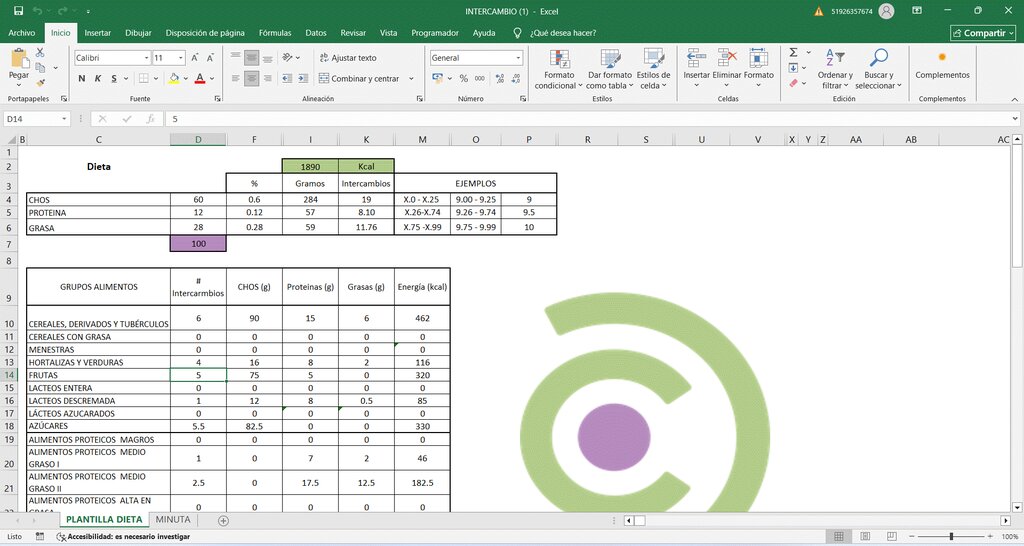The width and height of the screenshot is (1024, 546).
Task: Toggle Bold formatting with the N button
Action: point(82,78)
